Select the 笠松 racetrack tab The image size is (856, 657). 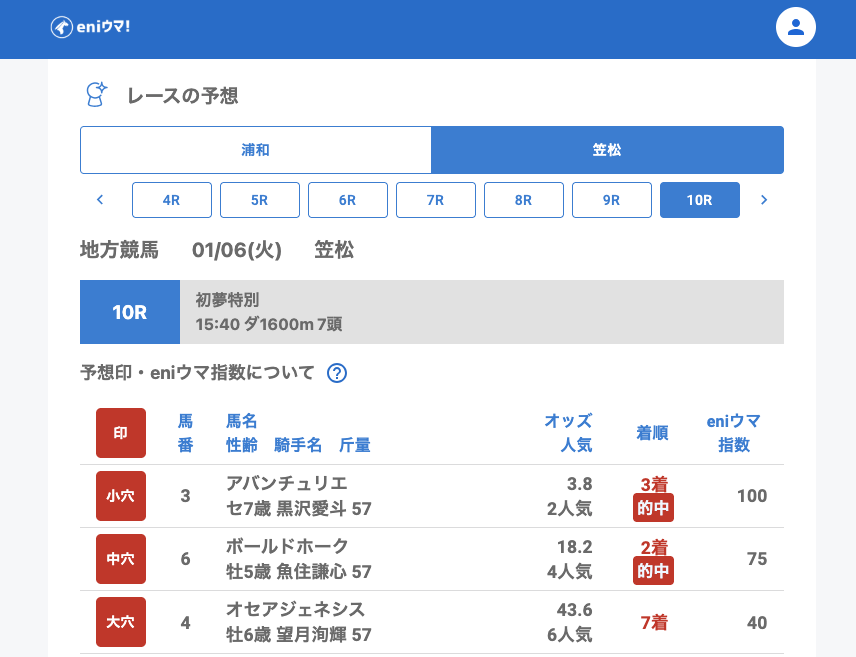(x=607, y=150)
